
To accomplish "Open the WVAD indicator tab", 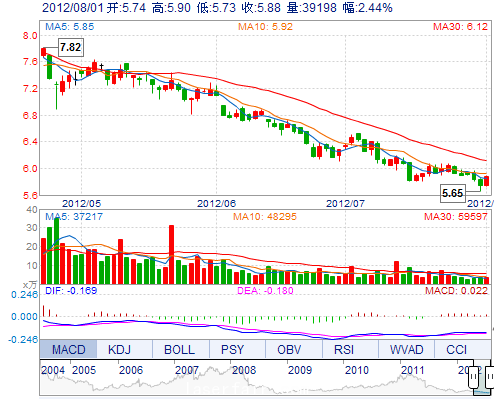I will [406, 349].
